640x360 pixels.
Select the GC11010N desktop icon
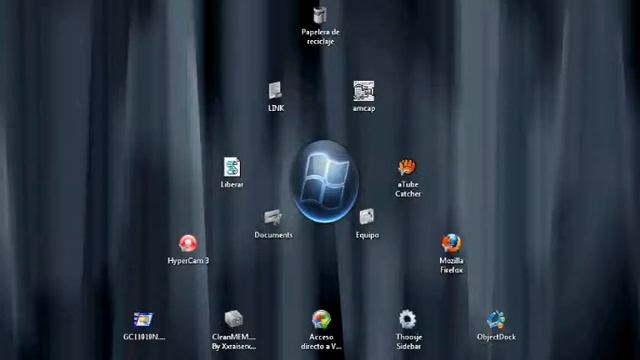[x=143, y=320]
